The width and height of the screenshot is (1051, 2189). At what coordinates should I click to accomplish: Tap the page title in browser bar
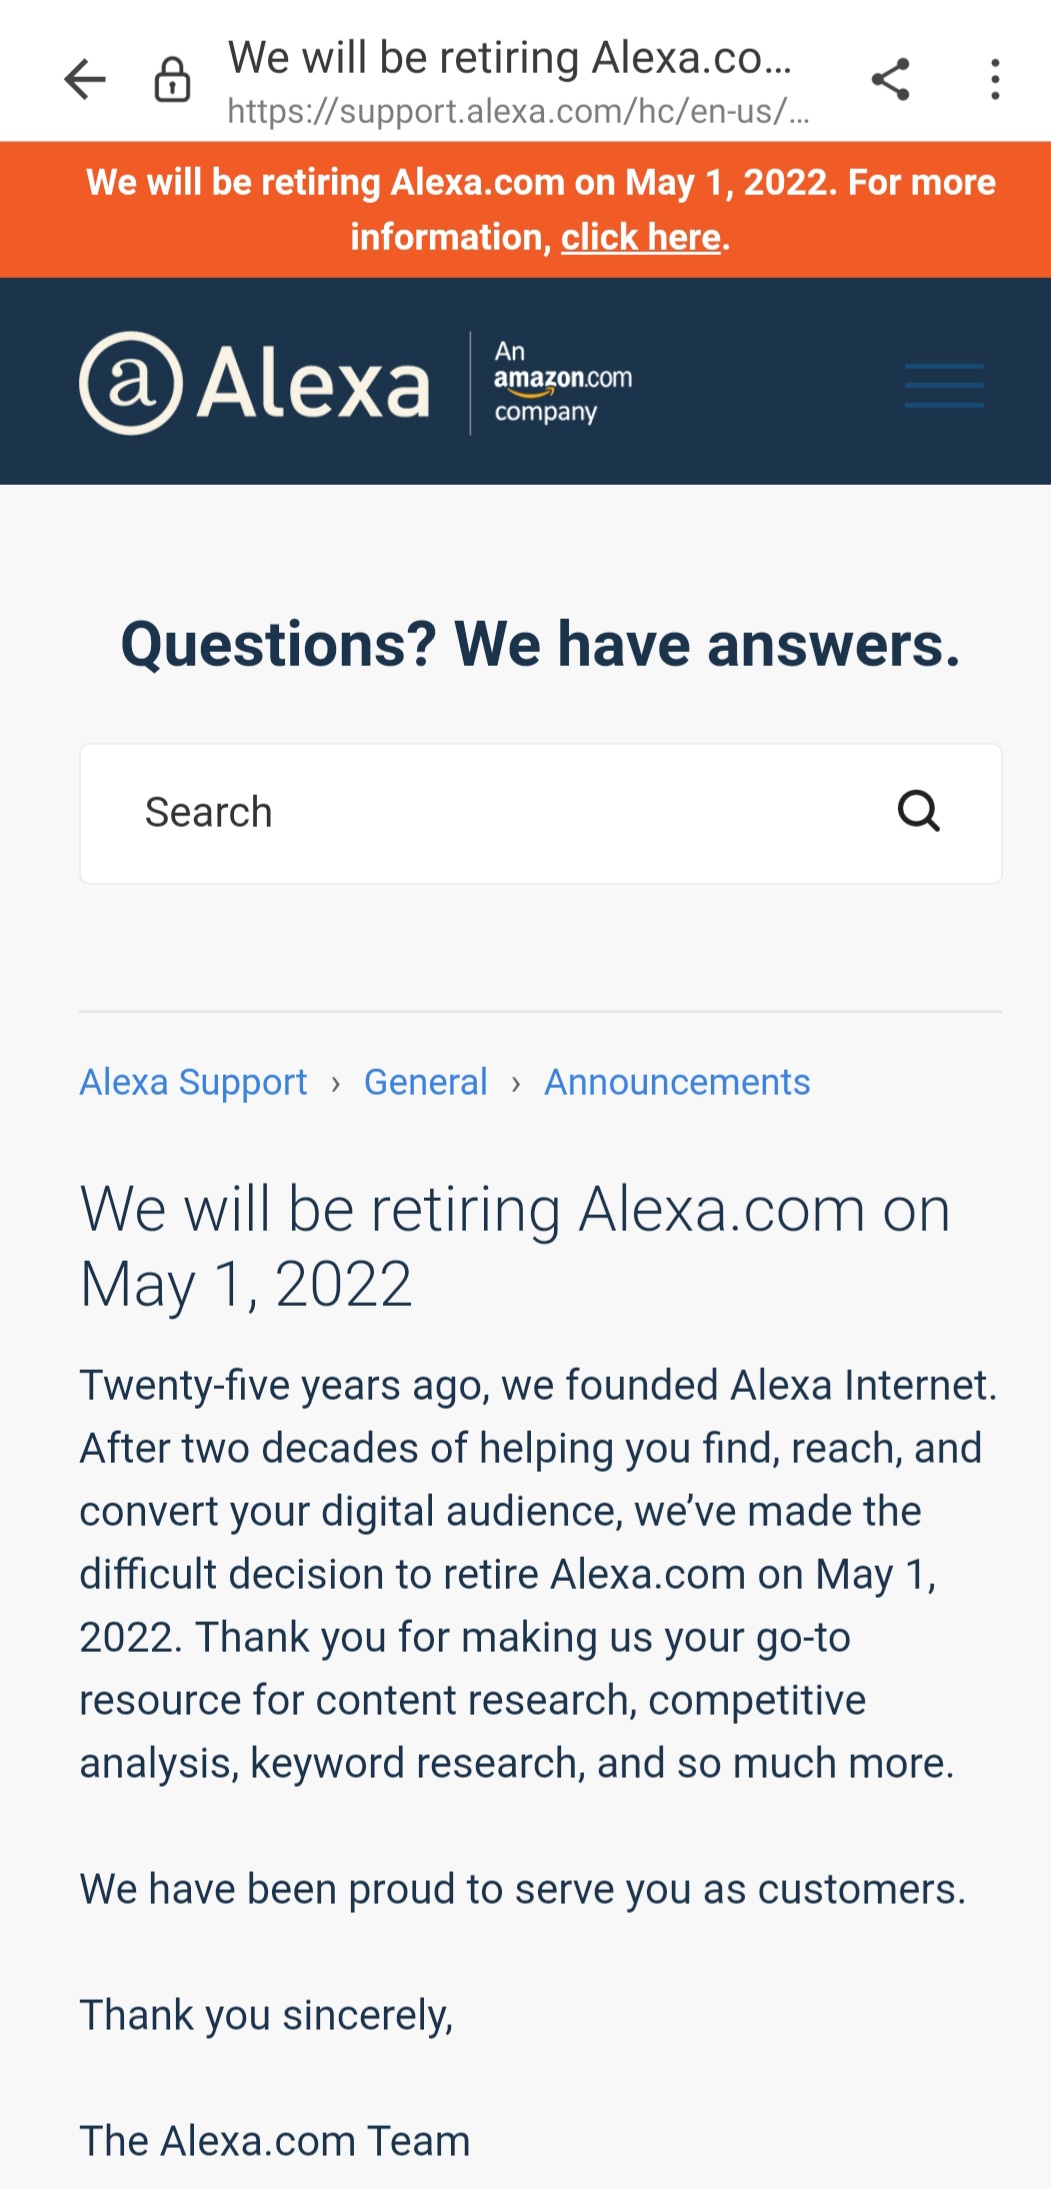(509, 58)
